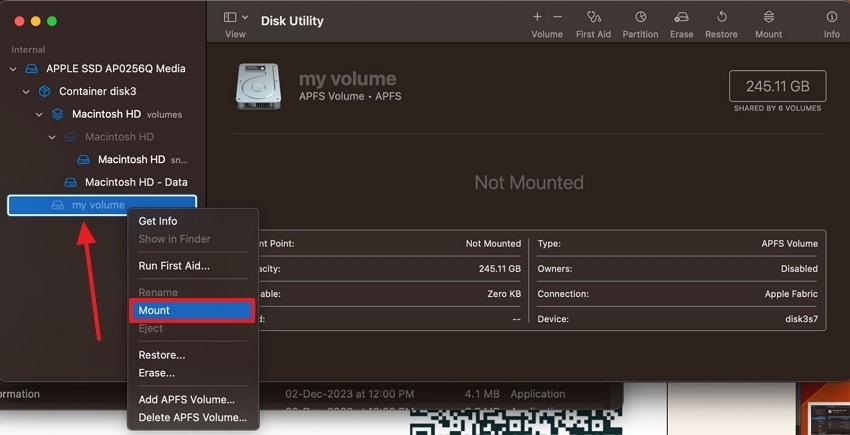Image resolution: width=850 pixels, height=435 pixels.
Task: Choose Delete APFS Volume... option
Action: (x=192, y=418)
